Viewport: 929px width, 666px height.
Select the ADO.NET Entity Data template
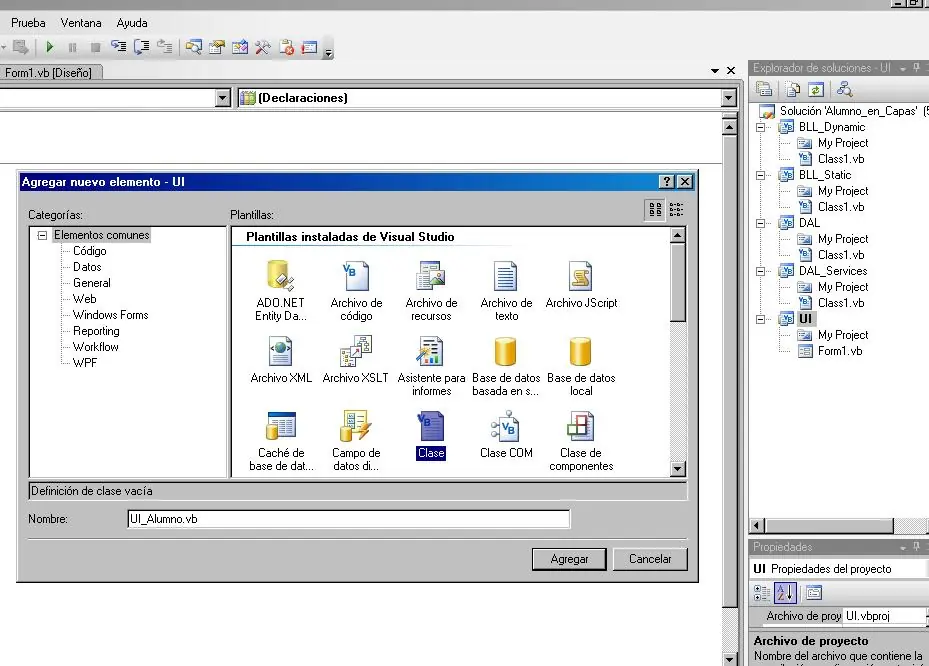tap(281, 290)
